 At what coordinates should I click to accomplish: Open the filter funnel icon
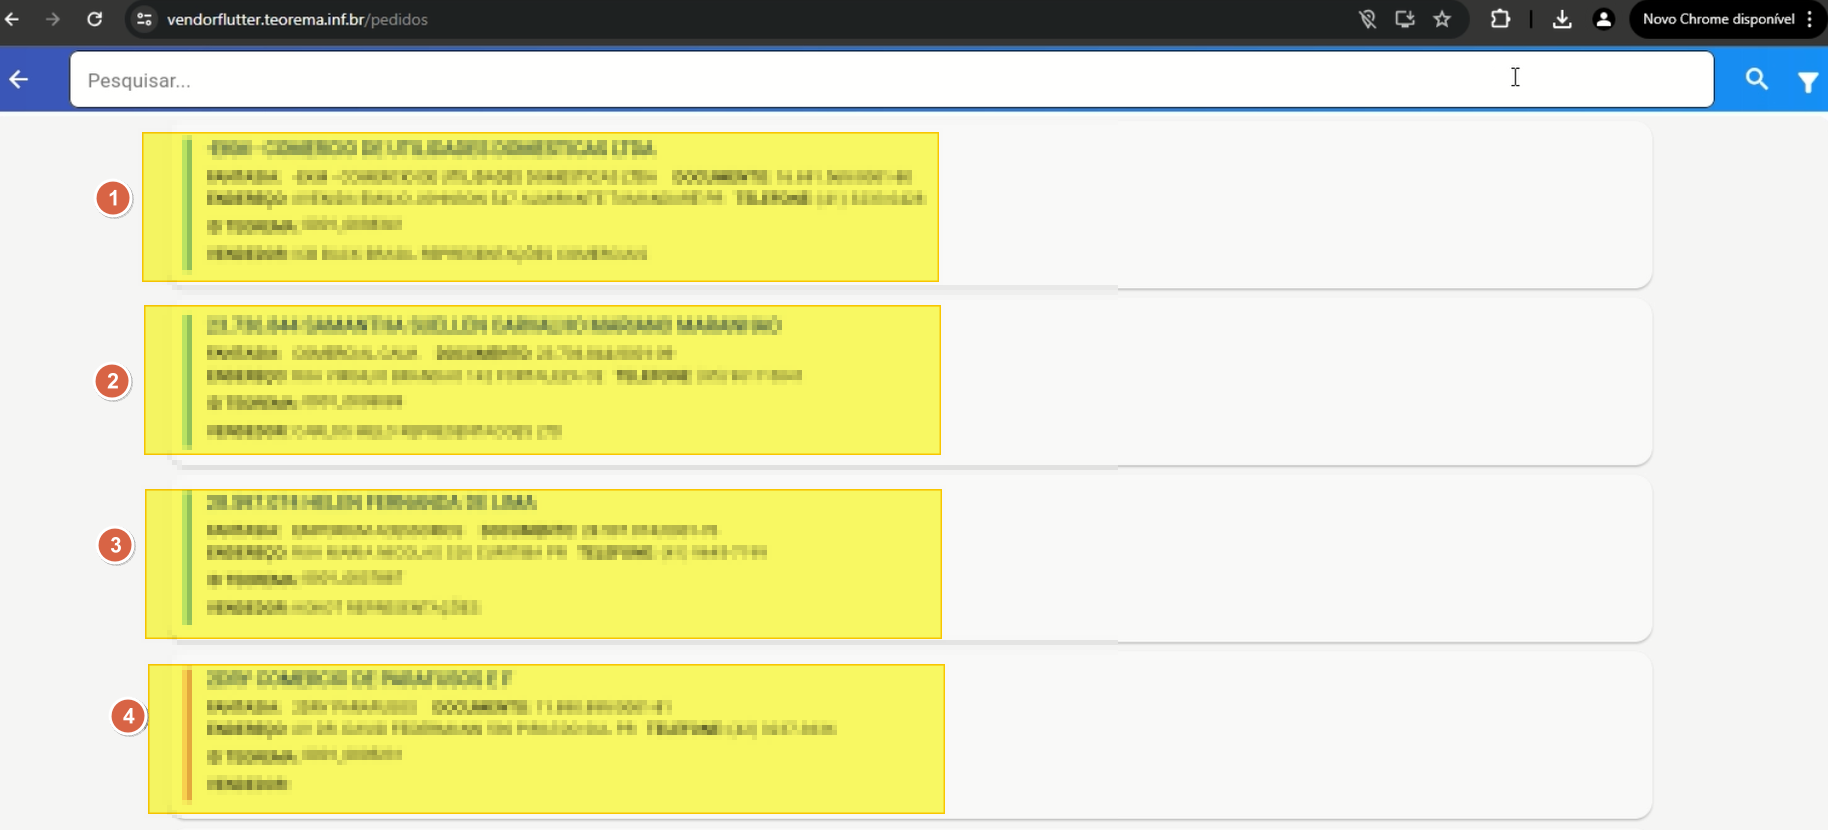coord(1808,82)
